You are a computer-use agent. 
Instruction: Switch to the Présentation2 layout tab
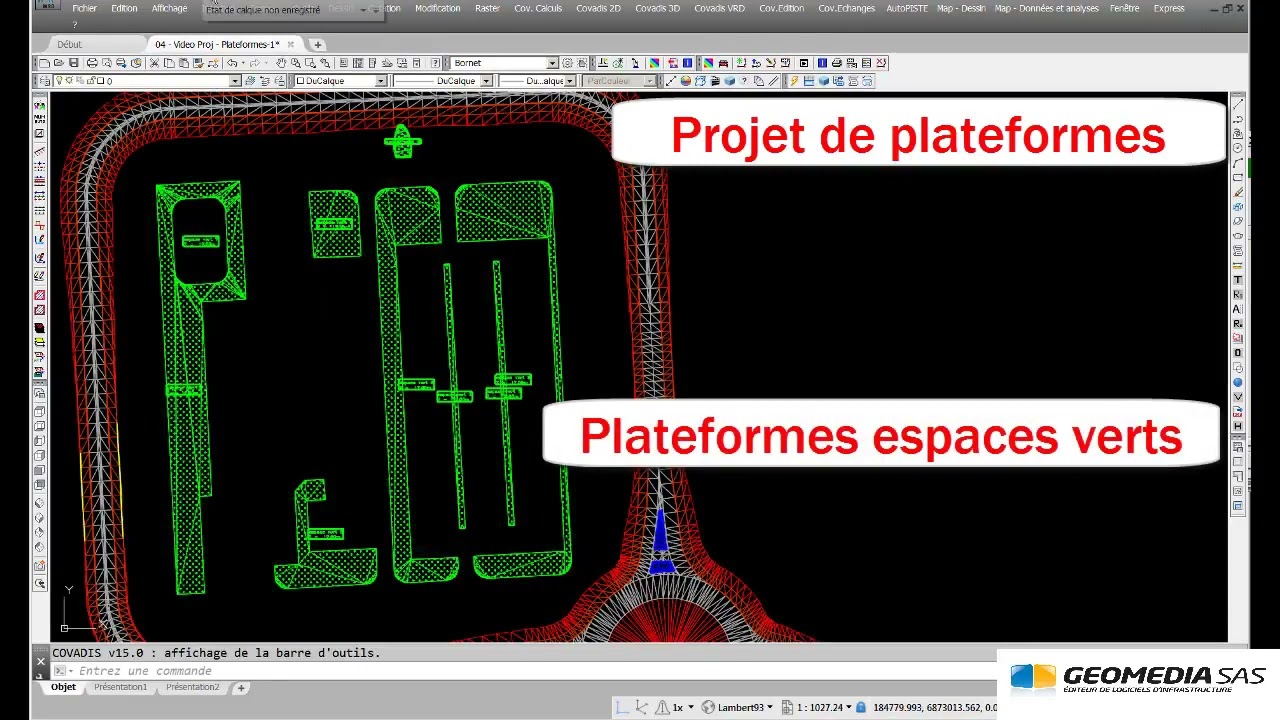192,687
